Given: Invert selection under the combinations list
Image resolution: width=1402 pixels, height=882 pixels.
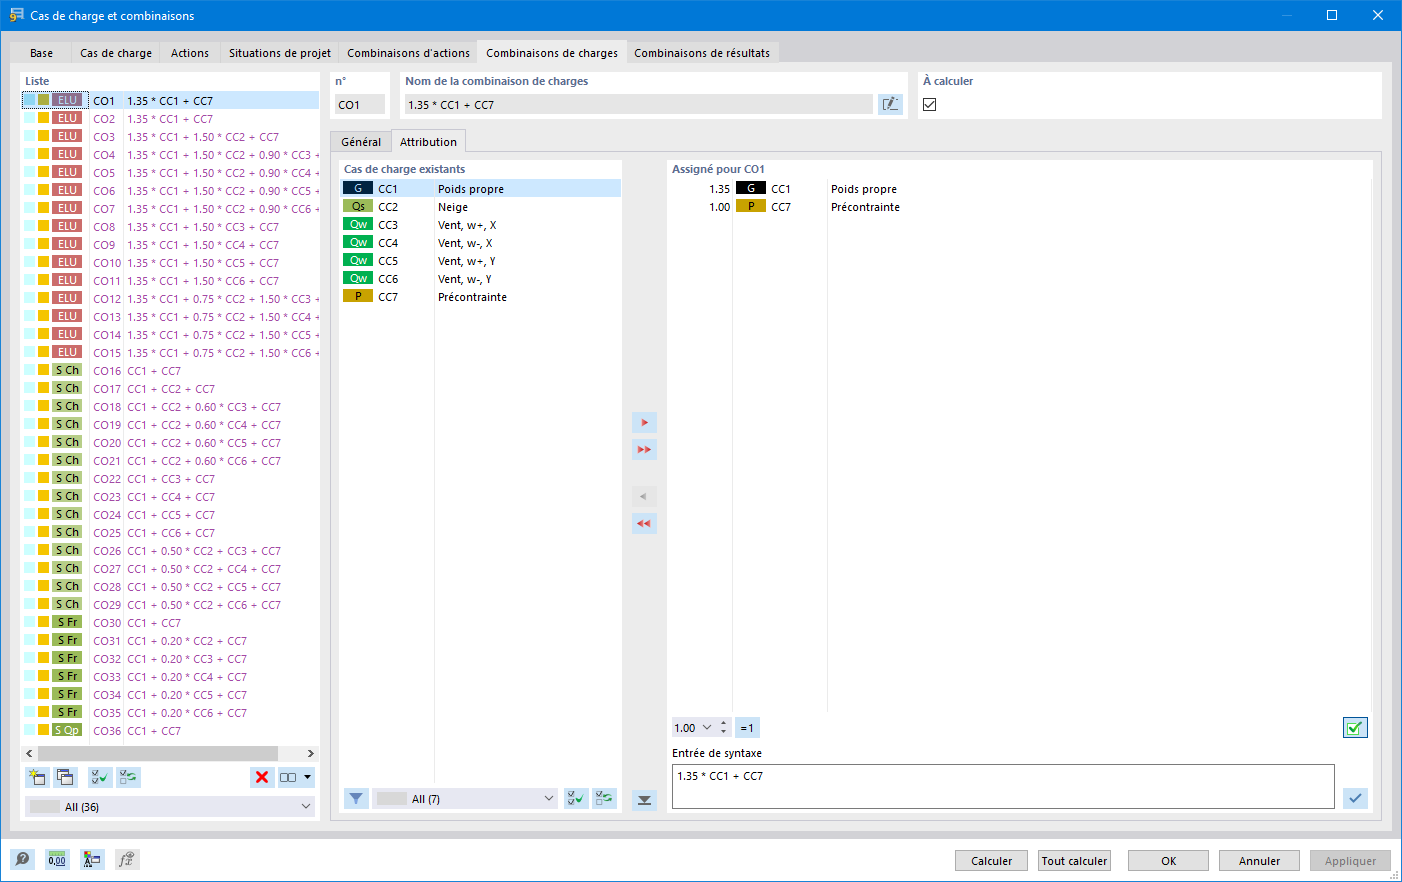Looking at the screenshot, I should tap(128, 777).
